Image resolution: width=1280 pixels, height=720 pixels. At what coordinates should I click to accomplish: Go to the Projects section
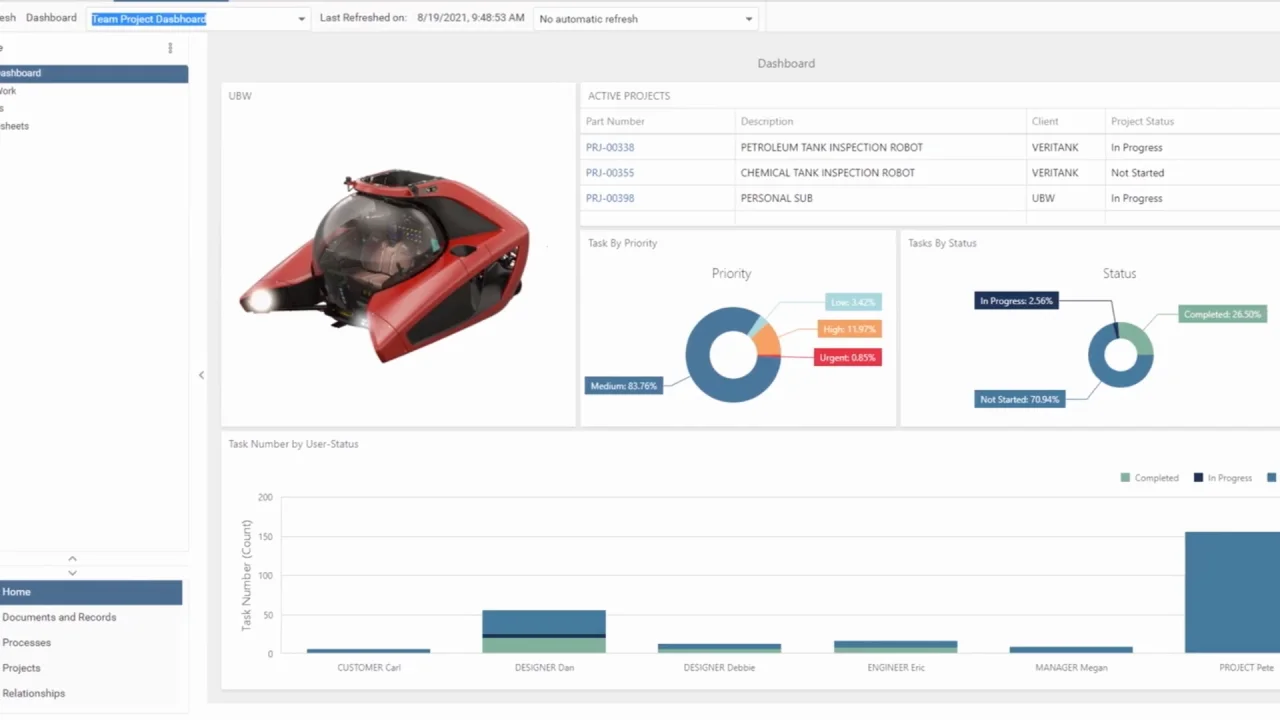(21, 668)
